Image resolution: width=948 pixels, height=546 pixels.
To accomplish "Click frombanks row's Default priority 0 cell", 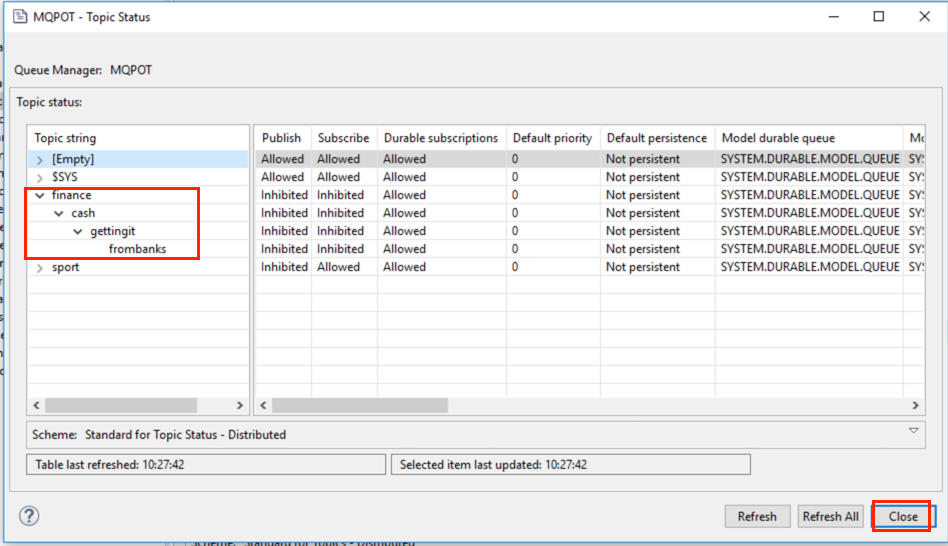I will point(553,249).
